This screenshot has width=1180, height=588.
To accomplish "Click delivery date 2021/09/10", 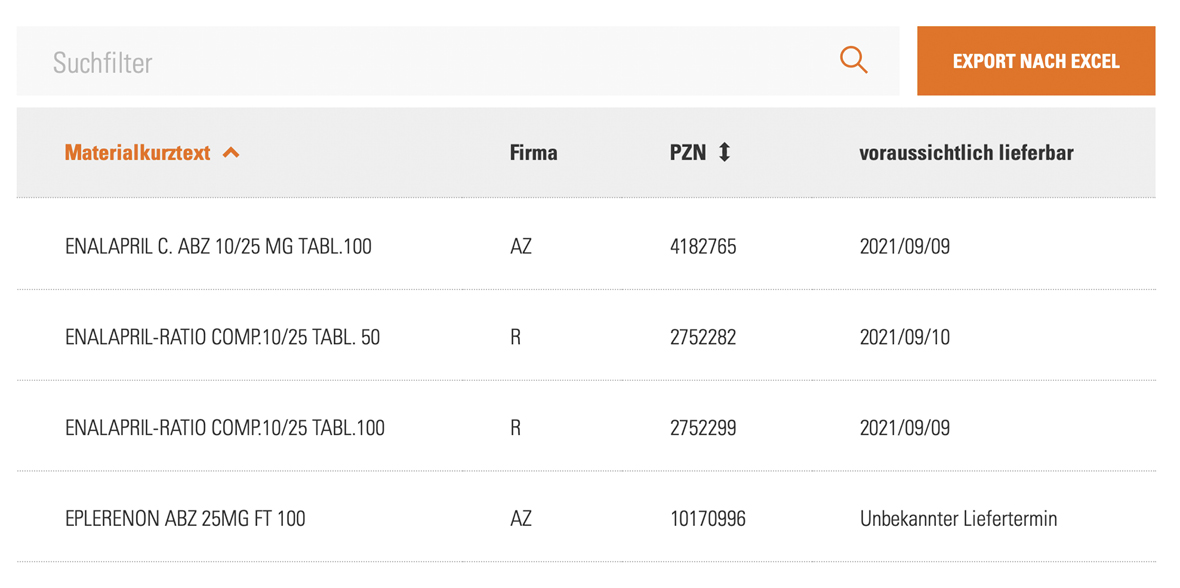I will (x=904, y=338).
